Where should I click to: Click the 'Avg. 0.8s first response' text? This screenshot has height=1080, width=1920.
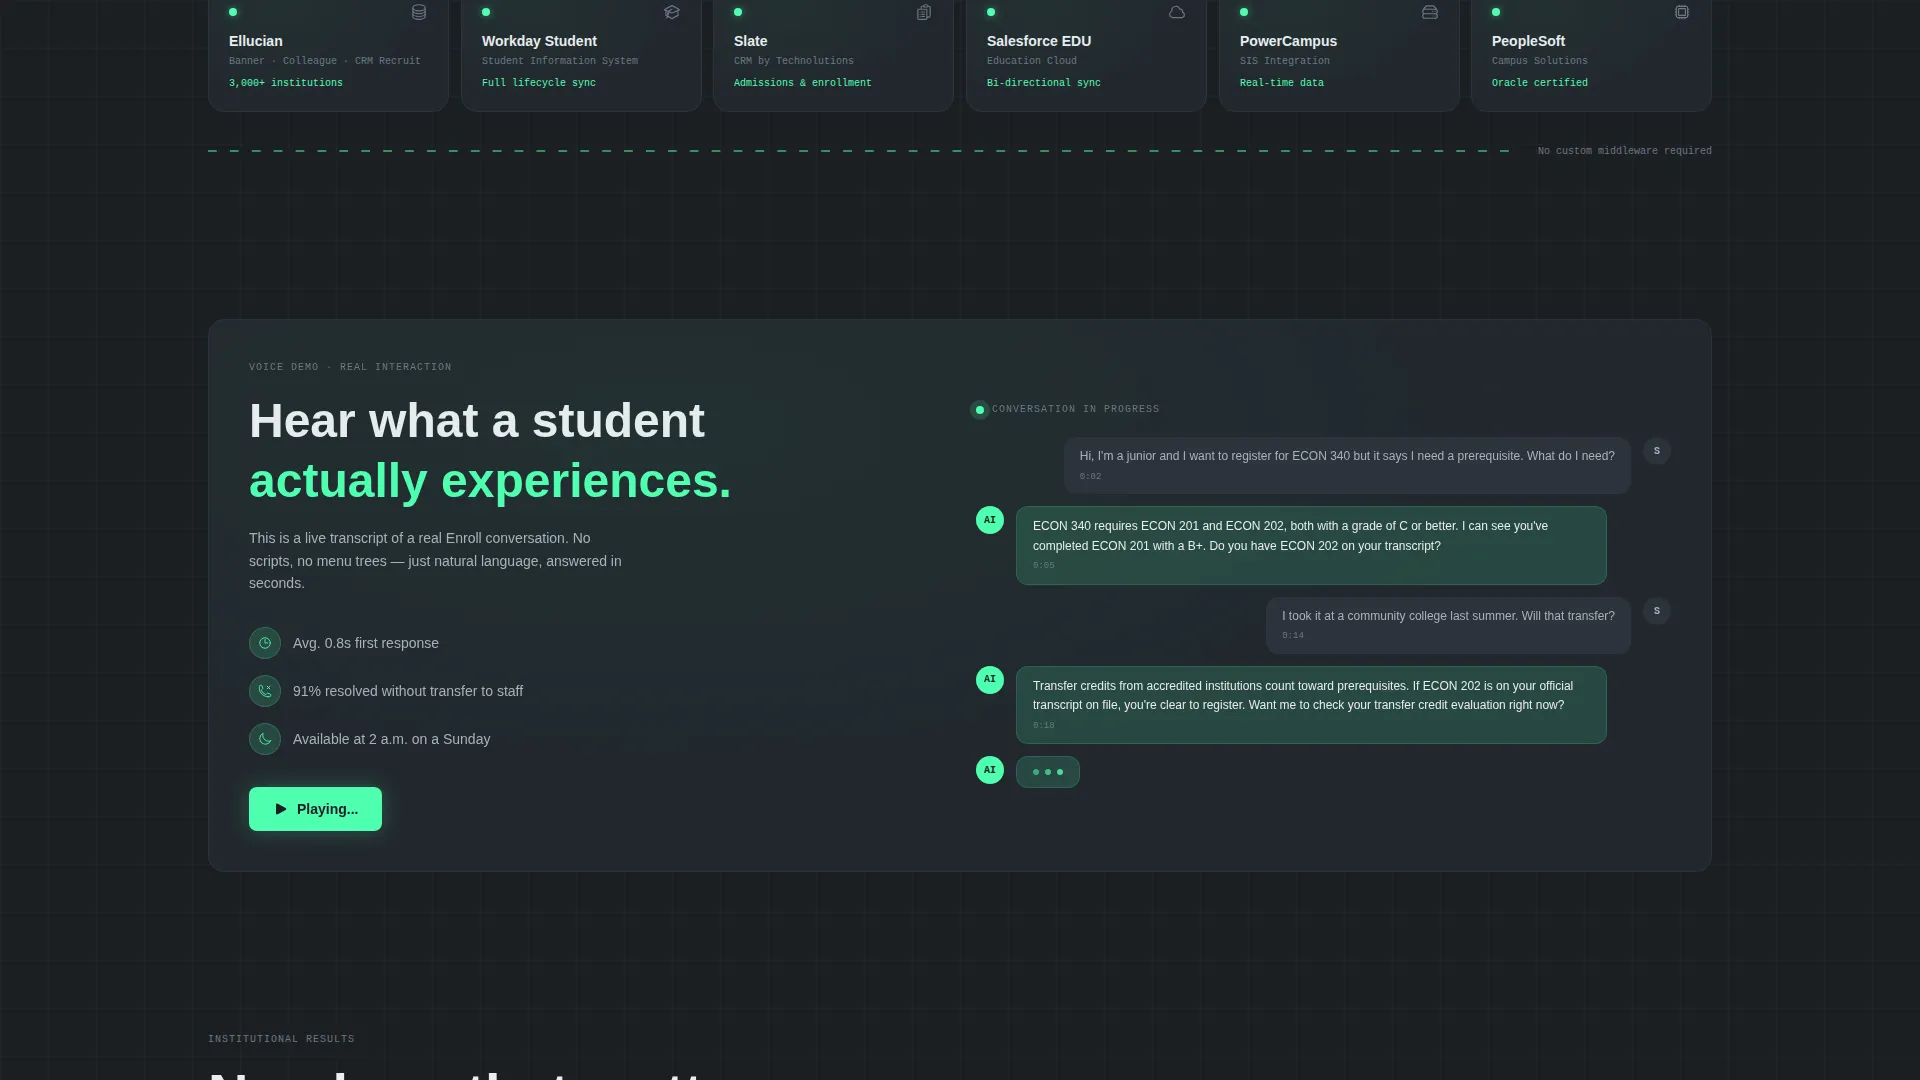coord(366,643)
